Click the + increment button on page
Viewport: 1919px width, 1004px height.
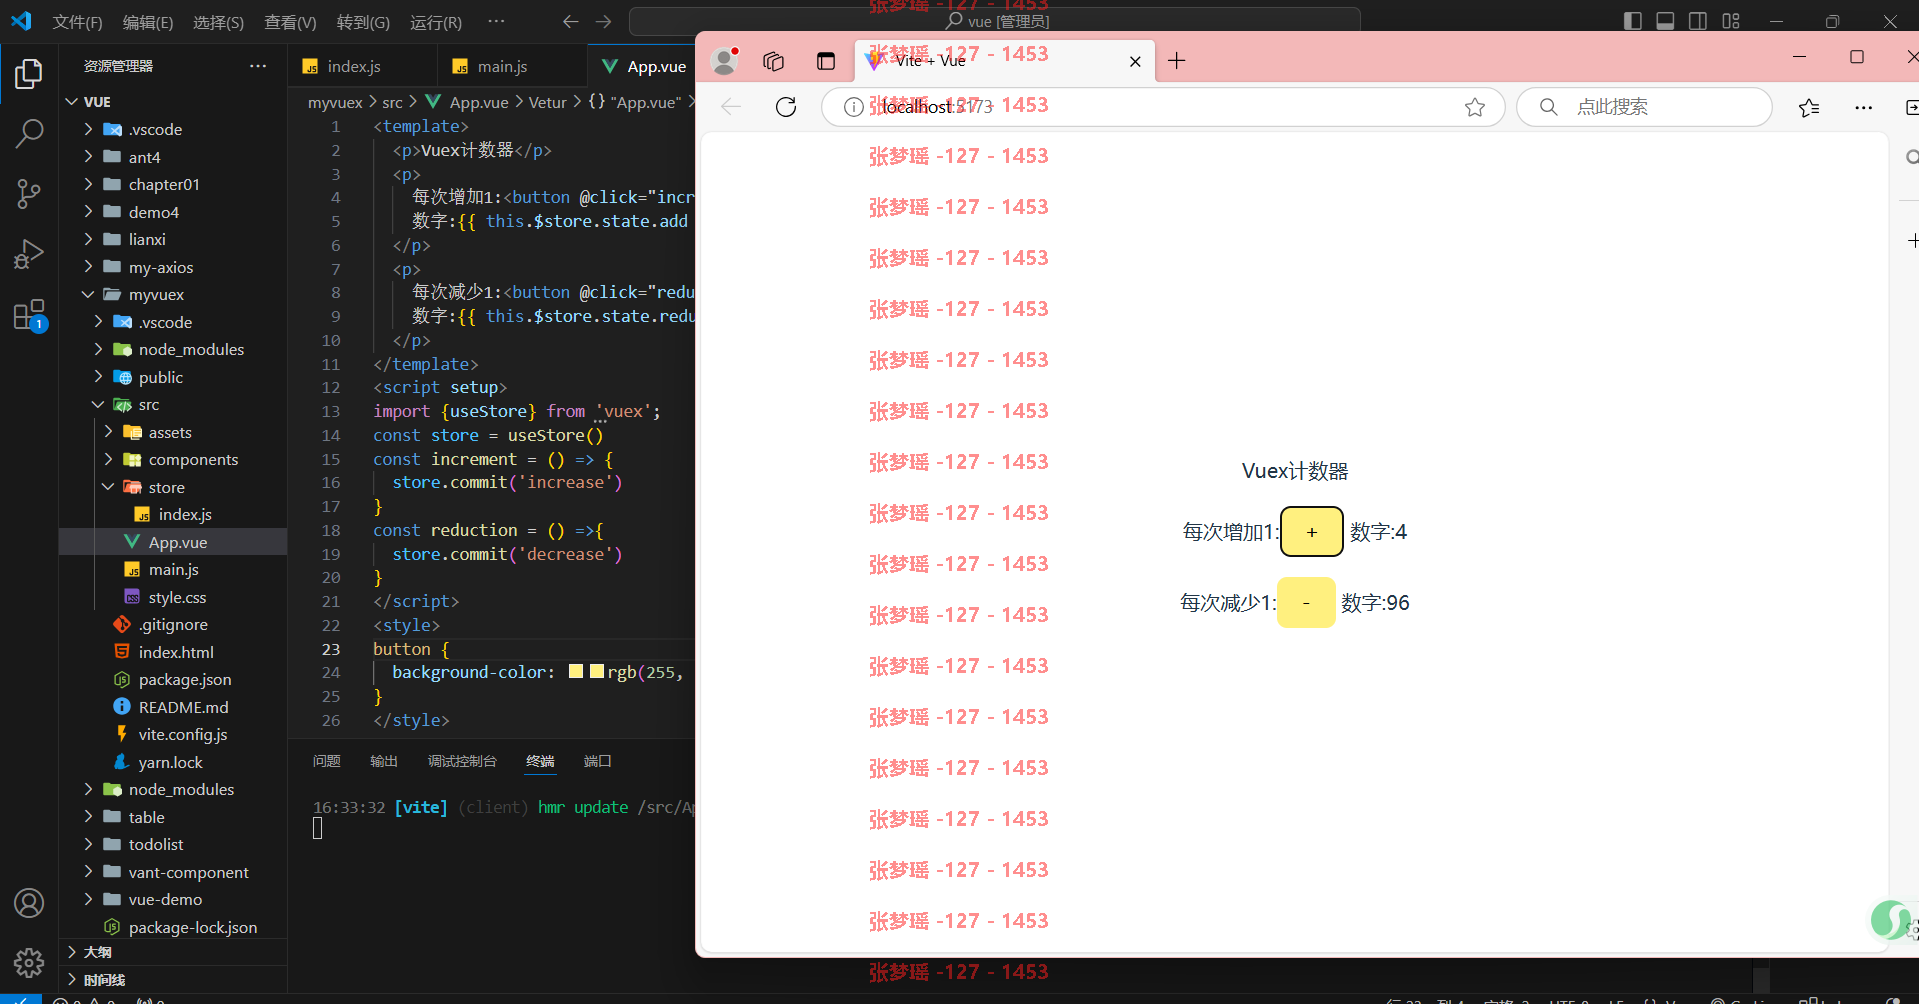coord(1312,532)
